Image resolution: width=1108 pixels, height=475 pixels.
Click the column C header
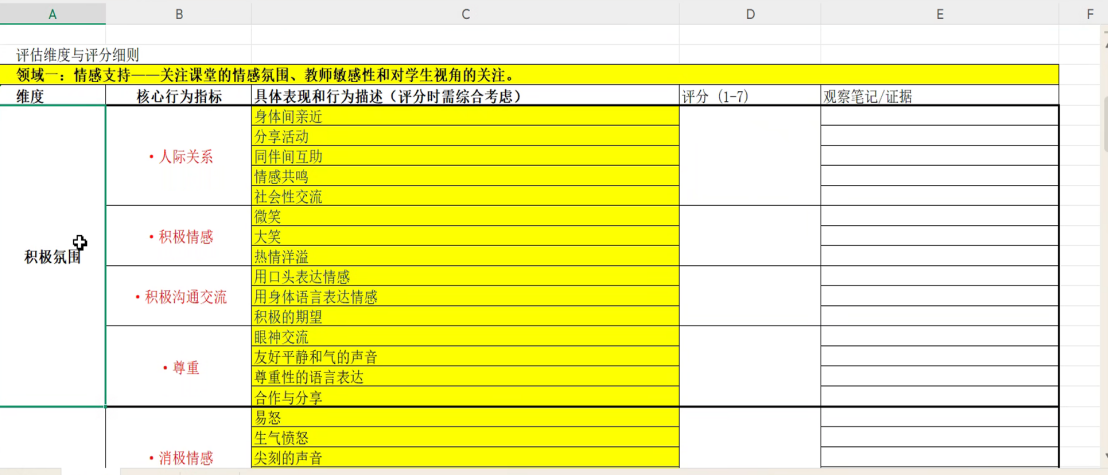click(465, 13)
